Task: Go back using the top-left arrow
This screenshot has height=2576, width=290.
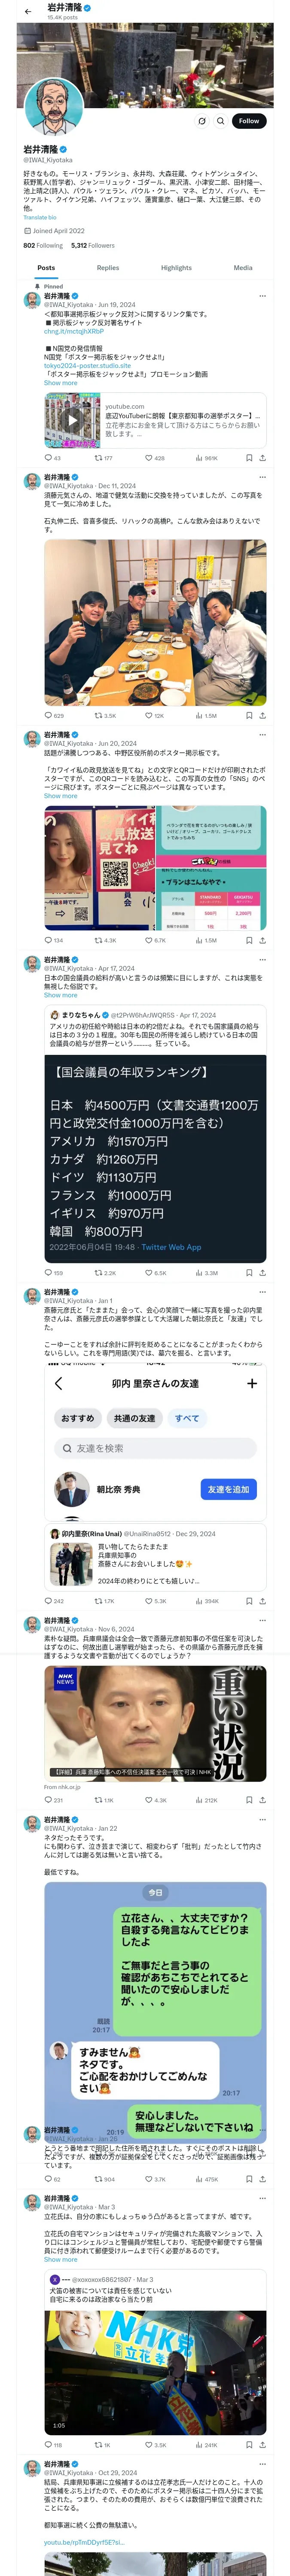Action: pos(28,11)
